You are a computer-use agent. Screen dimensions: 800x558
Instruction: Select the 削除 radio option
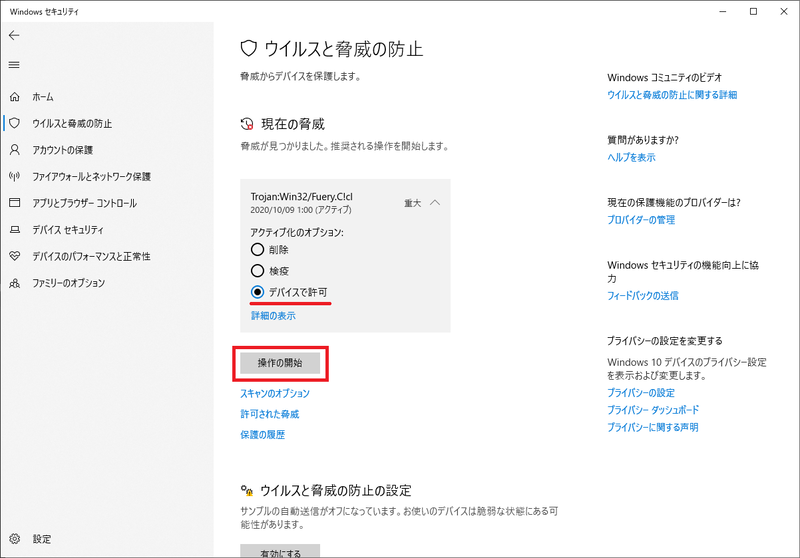coord(257,249)
